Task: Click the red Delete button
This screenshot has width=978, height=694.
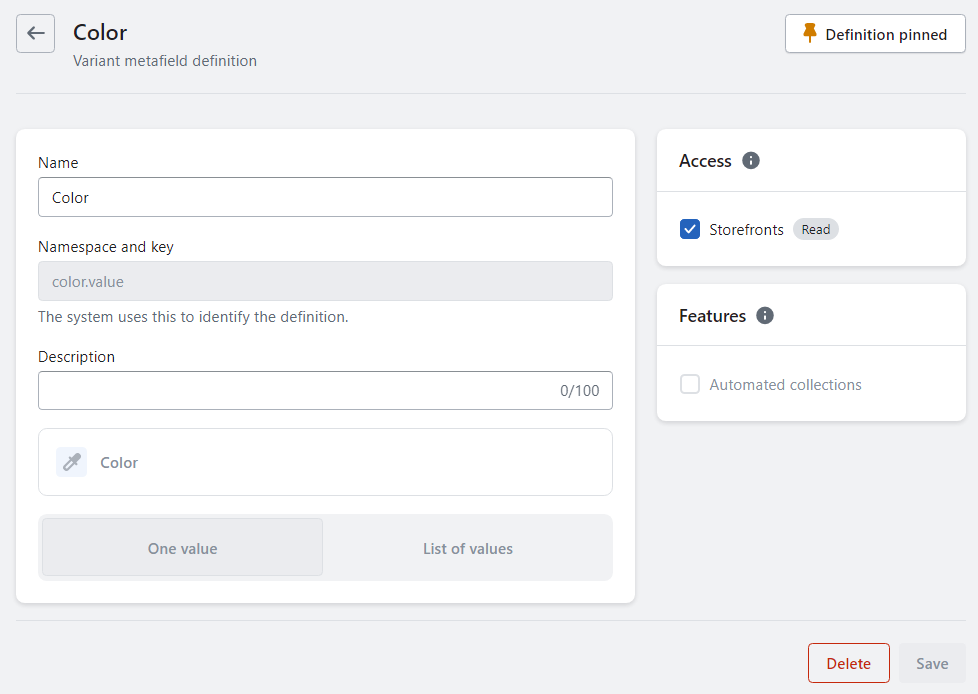Action: click(848, 663)
